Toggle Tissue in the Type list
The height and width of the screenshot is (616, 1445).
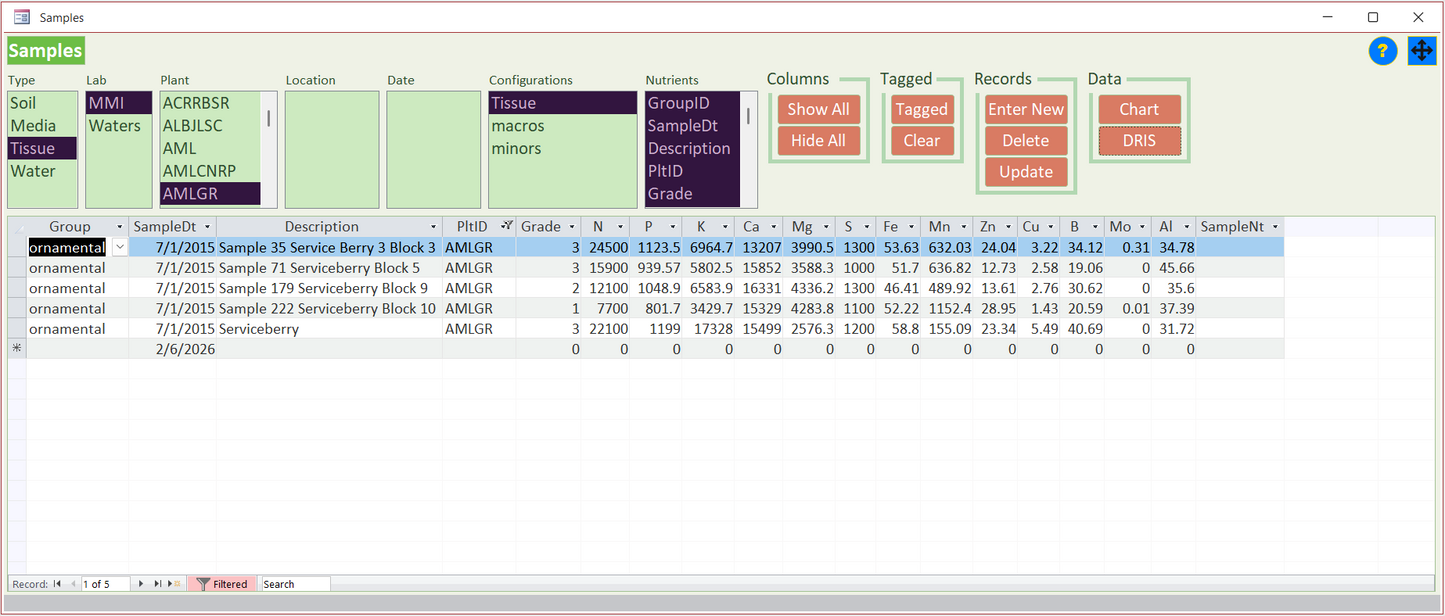42,149
